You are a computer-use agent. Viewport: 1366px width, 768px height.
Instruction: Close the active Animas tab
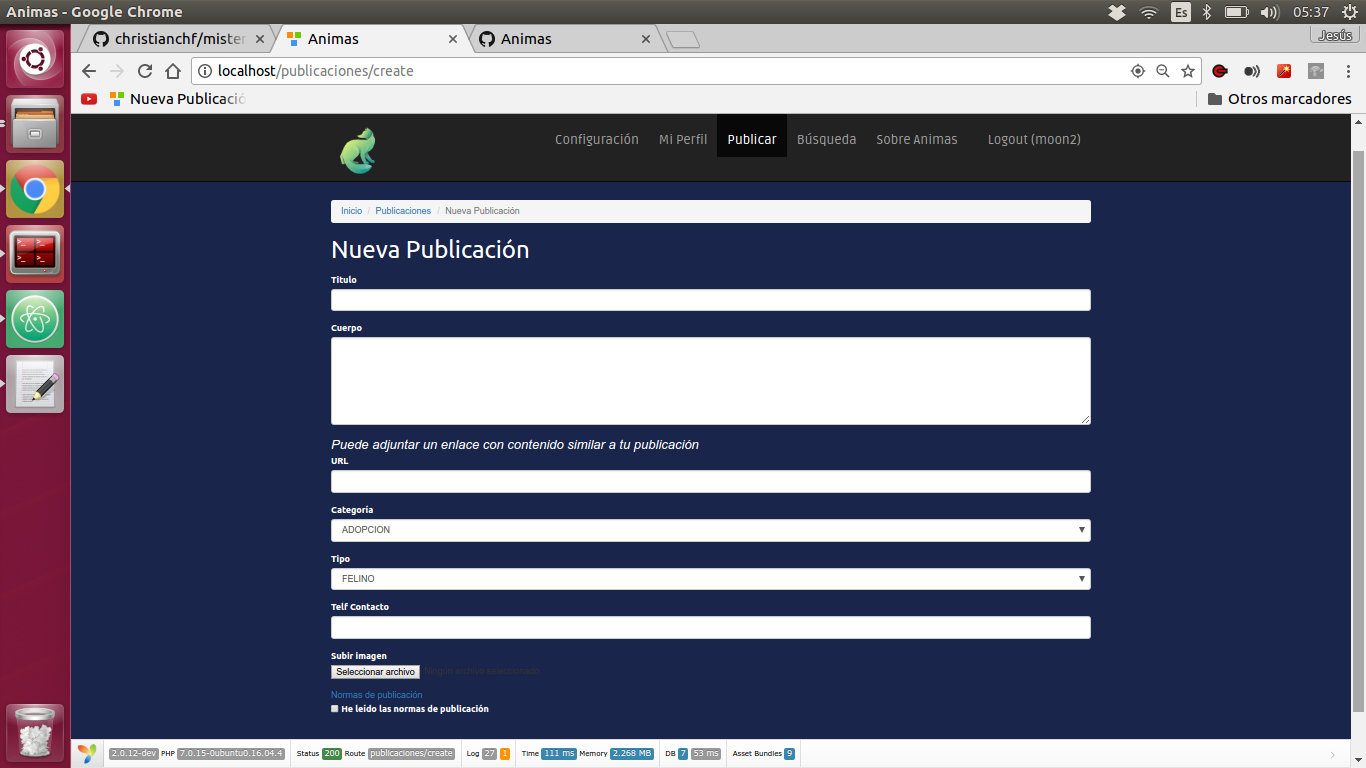click(x=453, y=39)
